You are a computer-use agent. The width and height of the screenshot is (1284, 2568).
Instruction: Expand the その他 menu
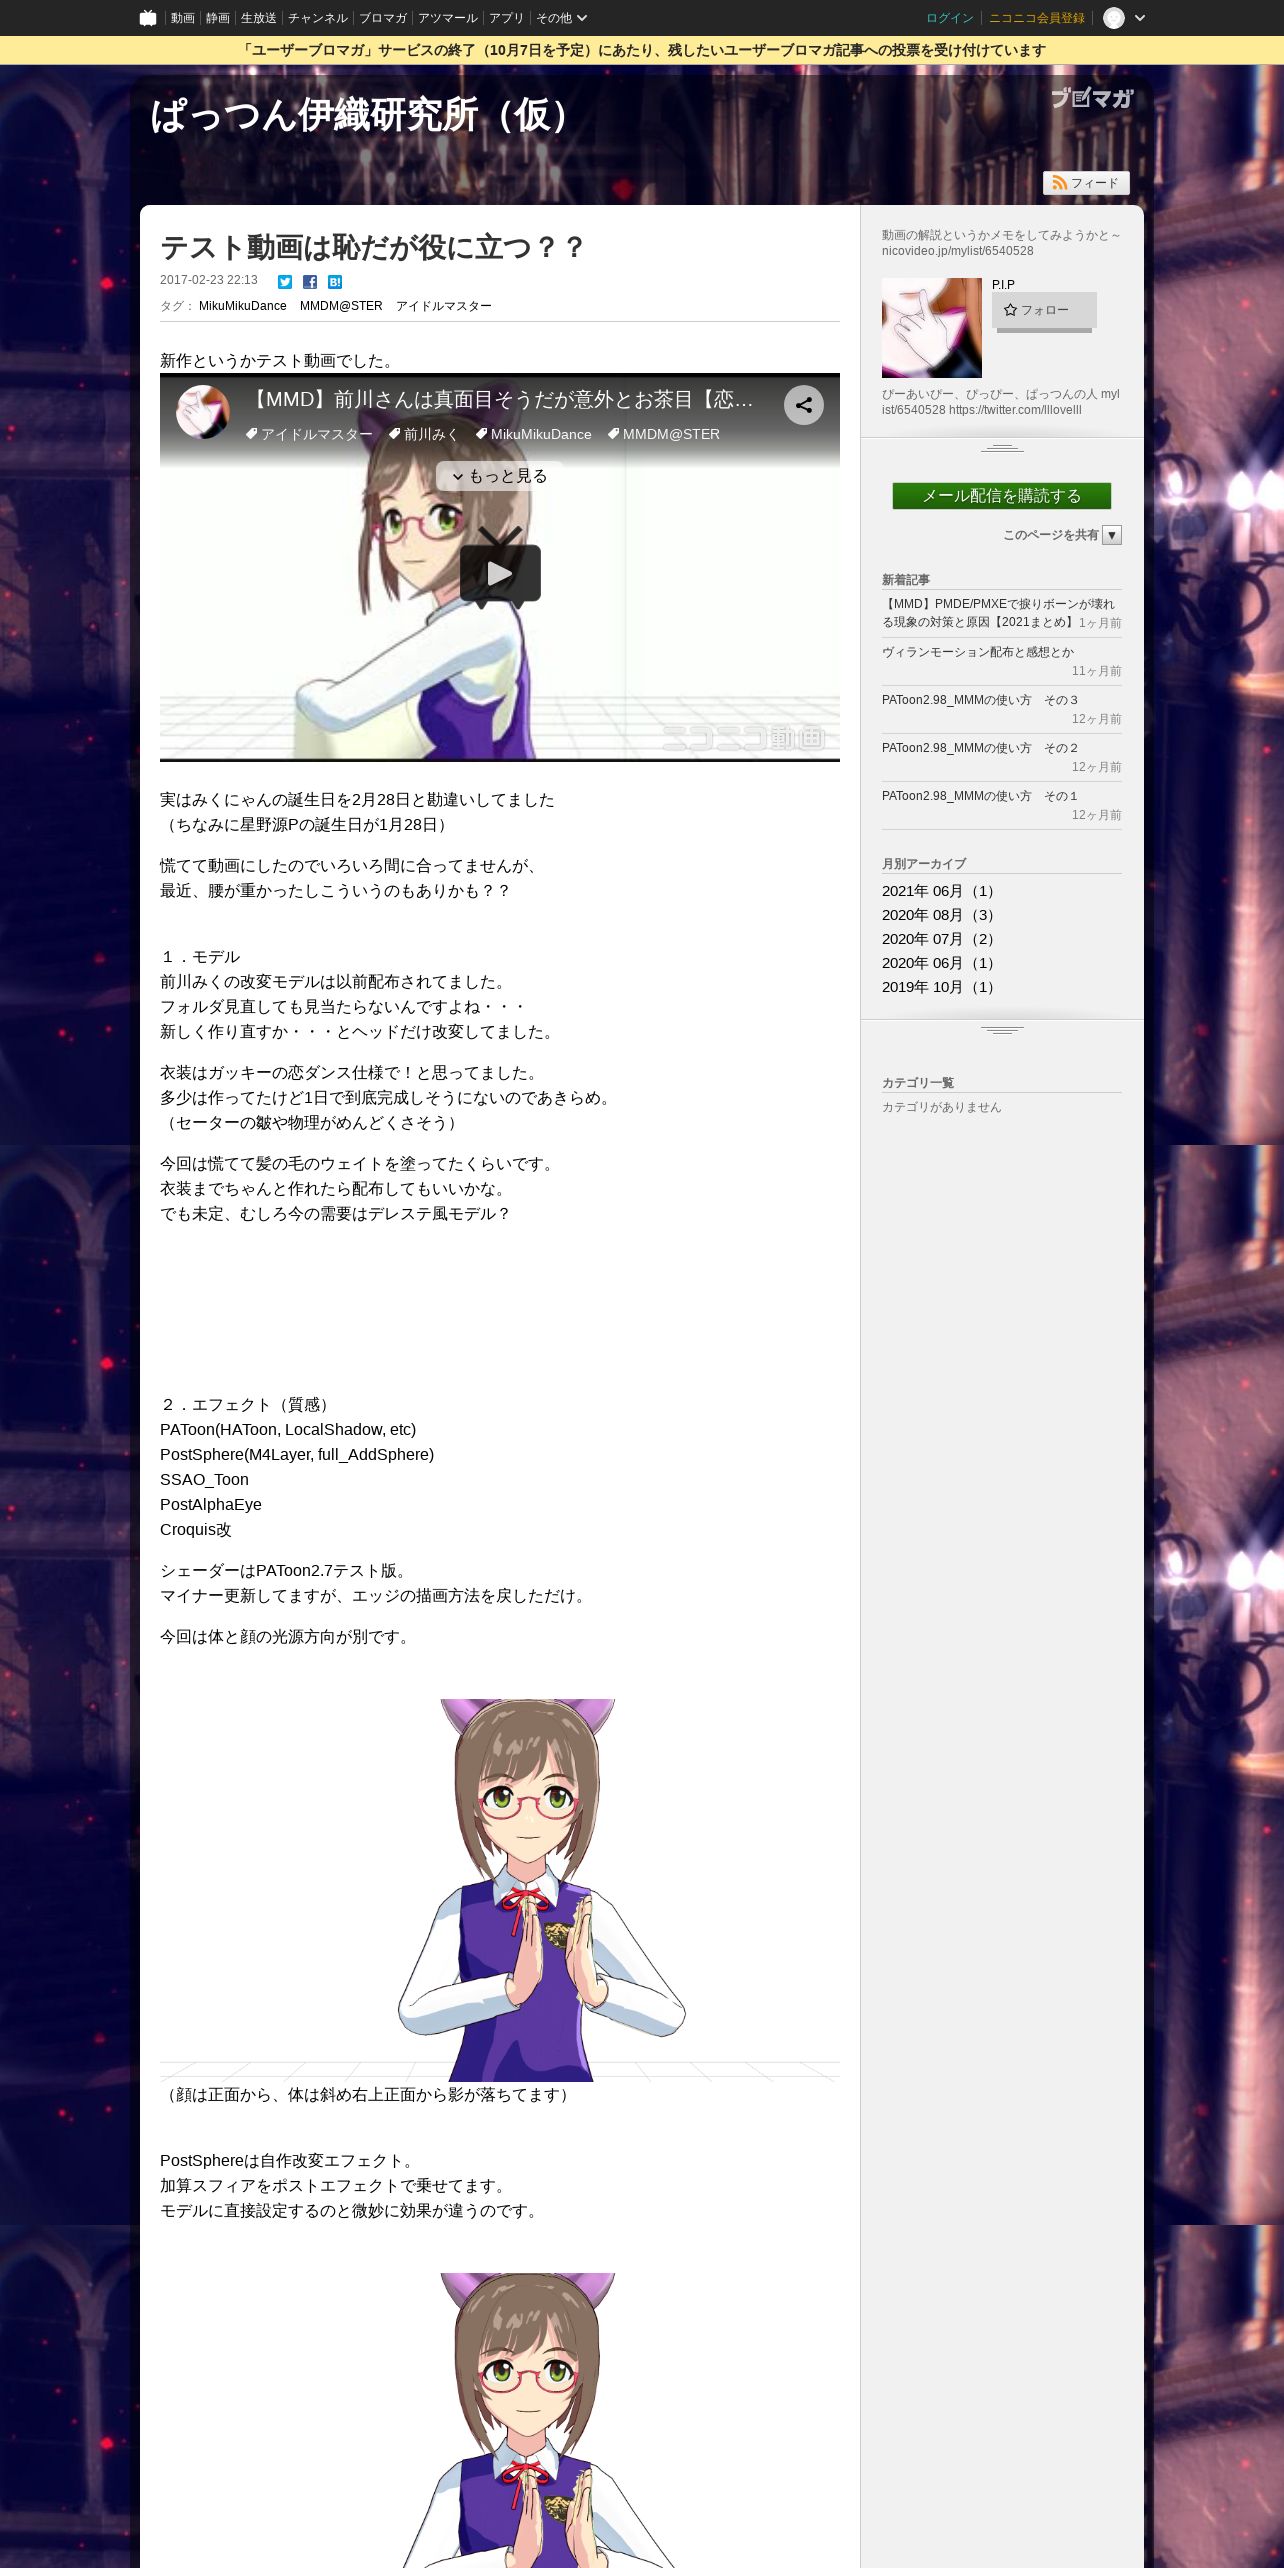click(561, 18)
